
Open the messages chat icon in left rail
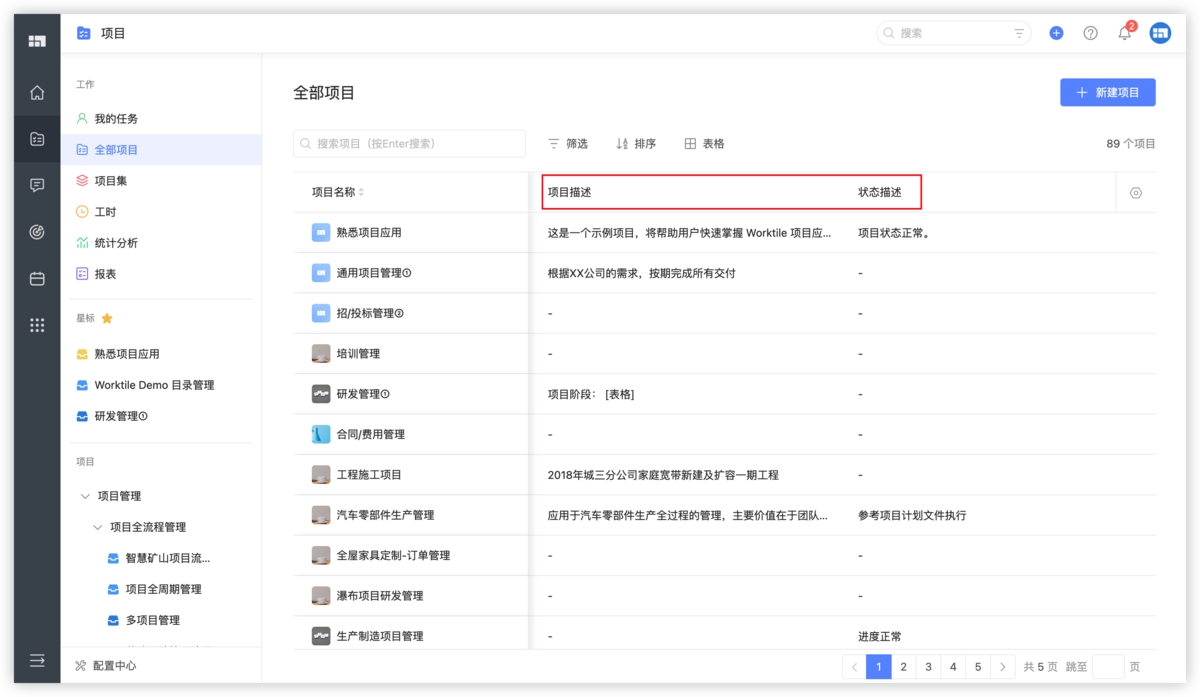click(37, 186)
